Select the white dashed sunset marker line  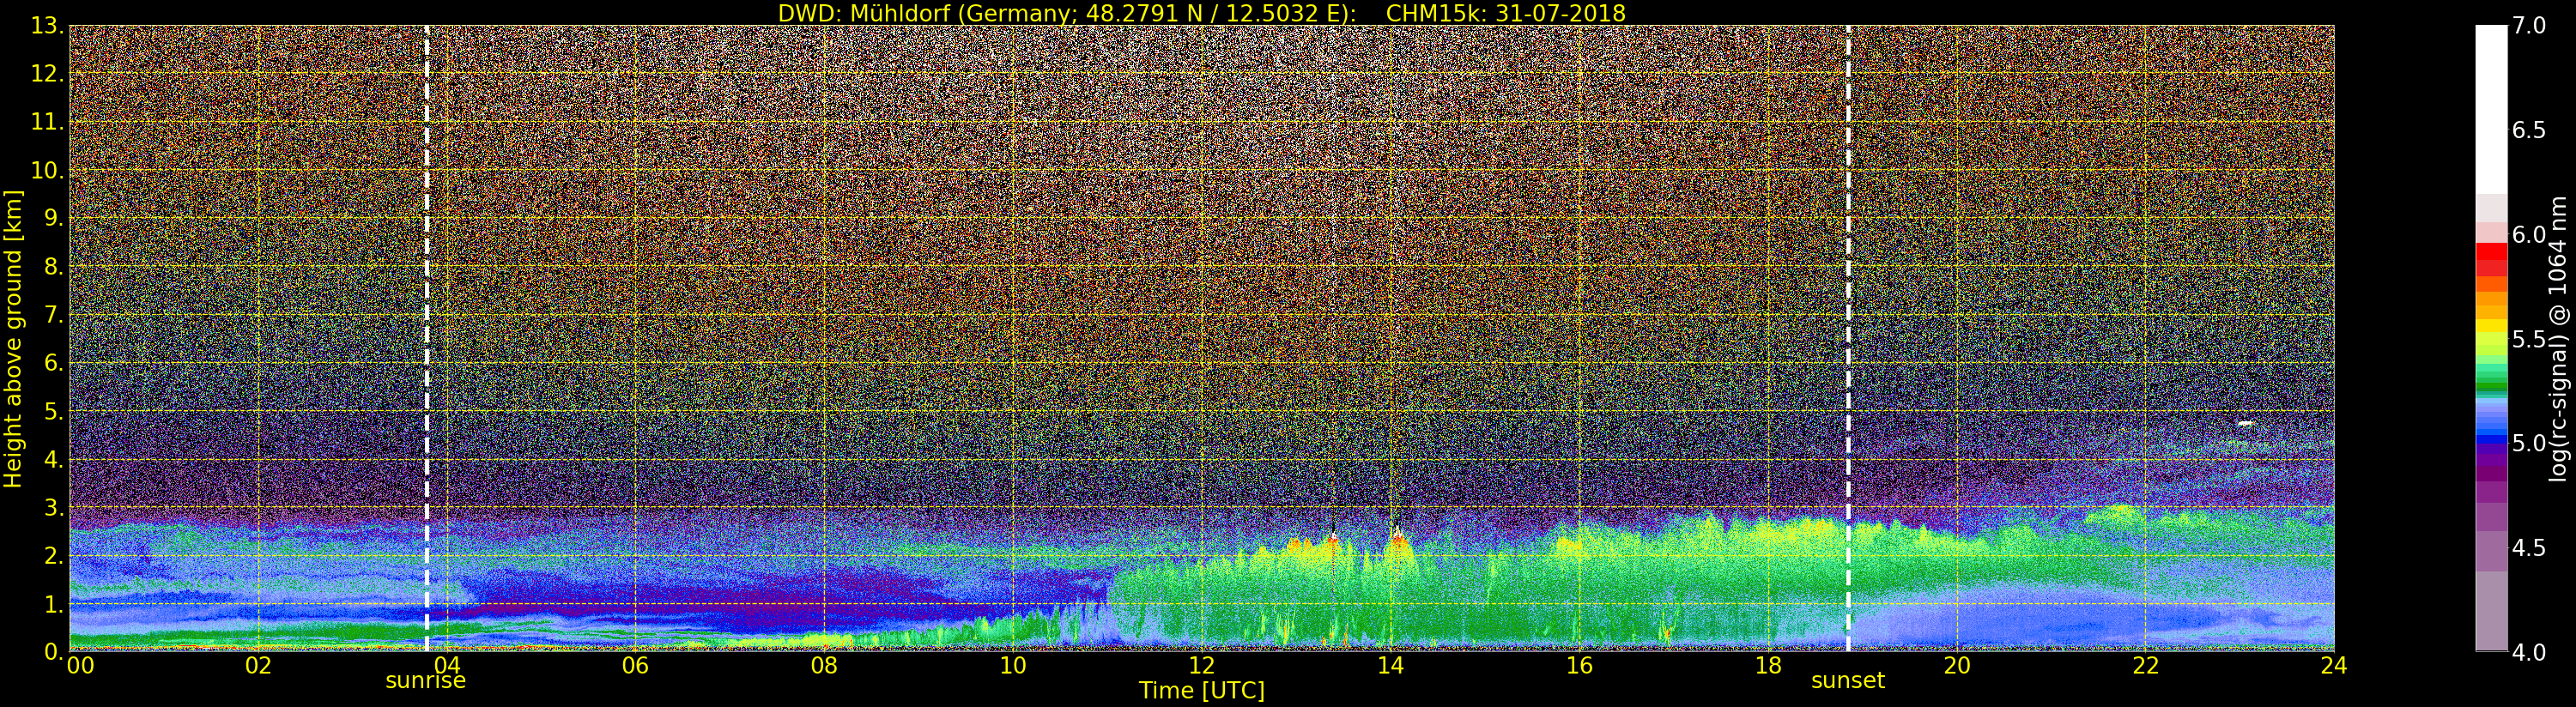[x=1848, y=338]
